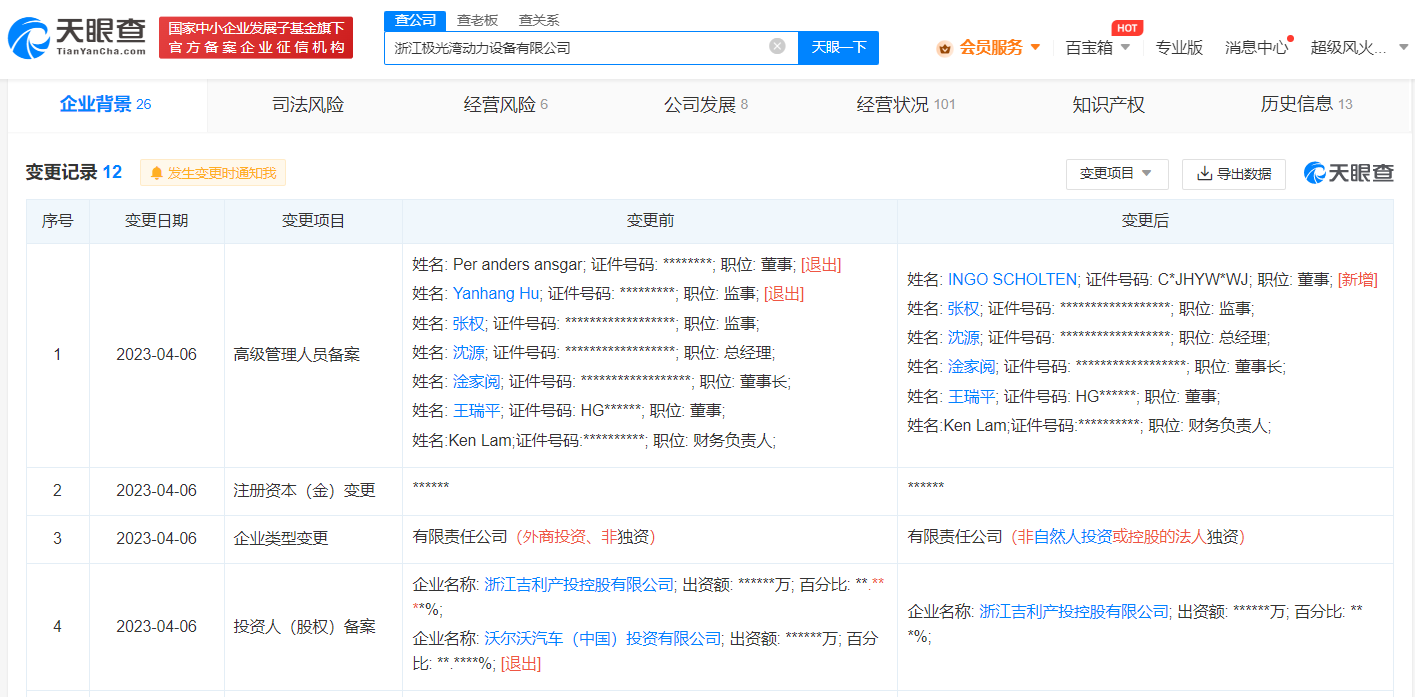Open the 变更项目 filter dropdown

(1117, 173)
